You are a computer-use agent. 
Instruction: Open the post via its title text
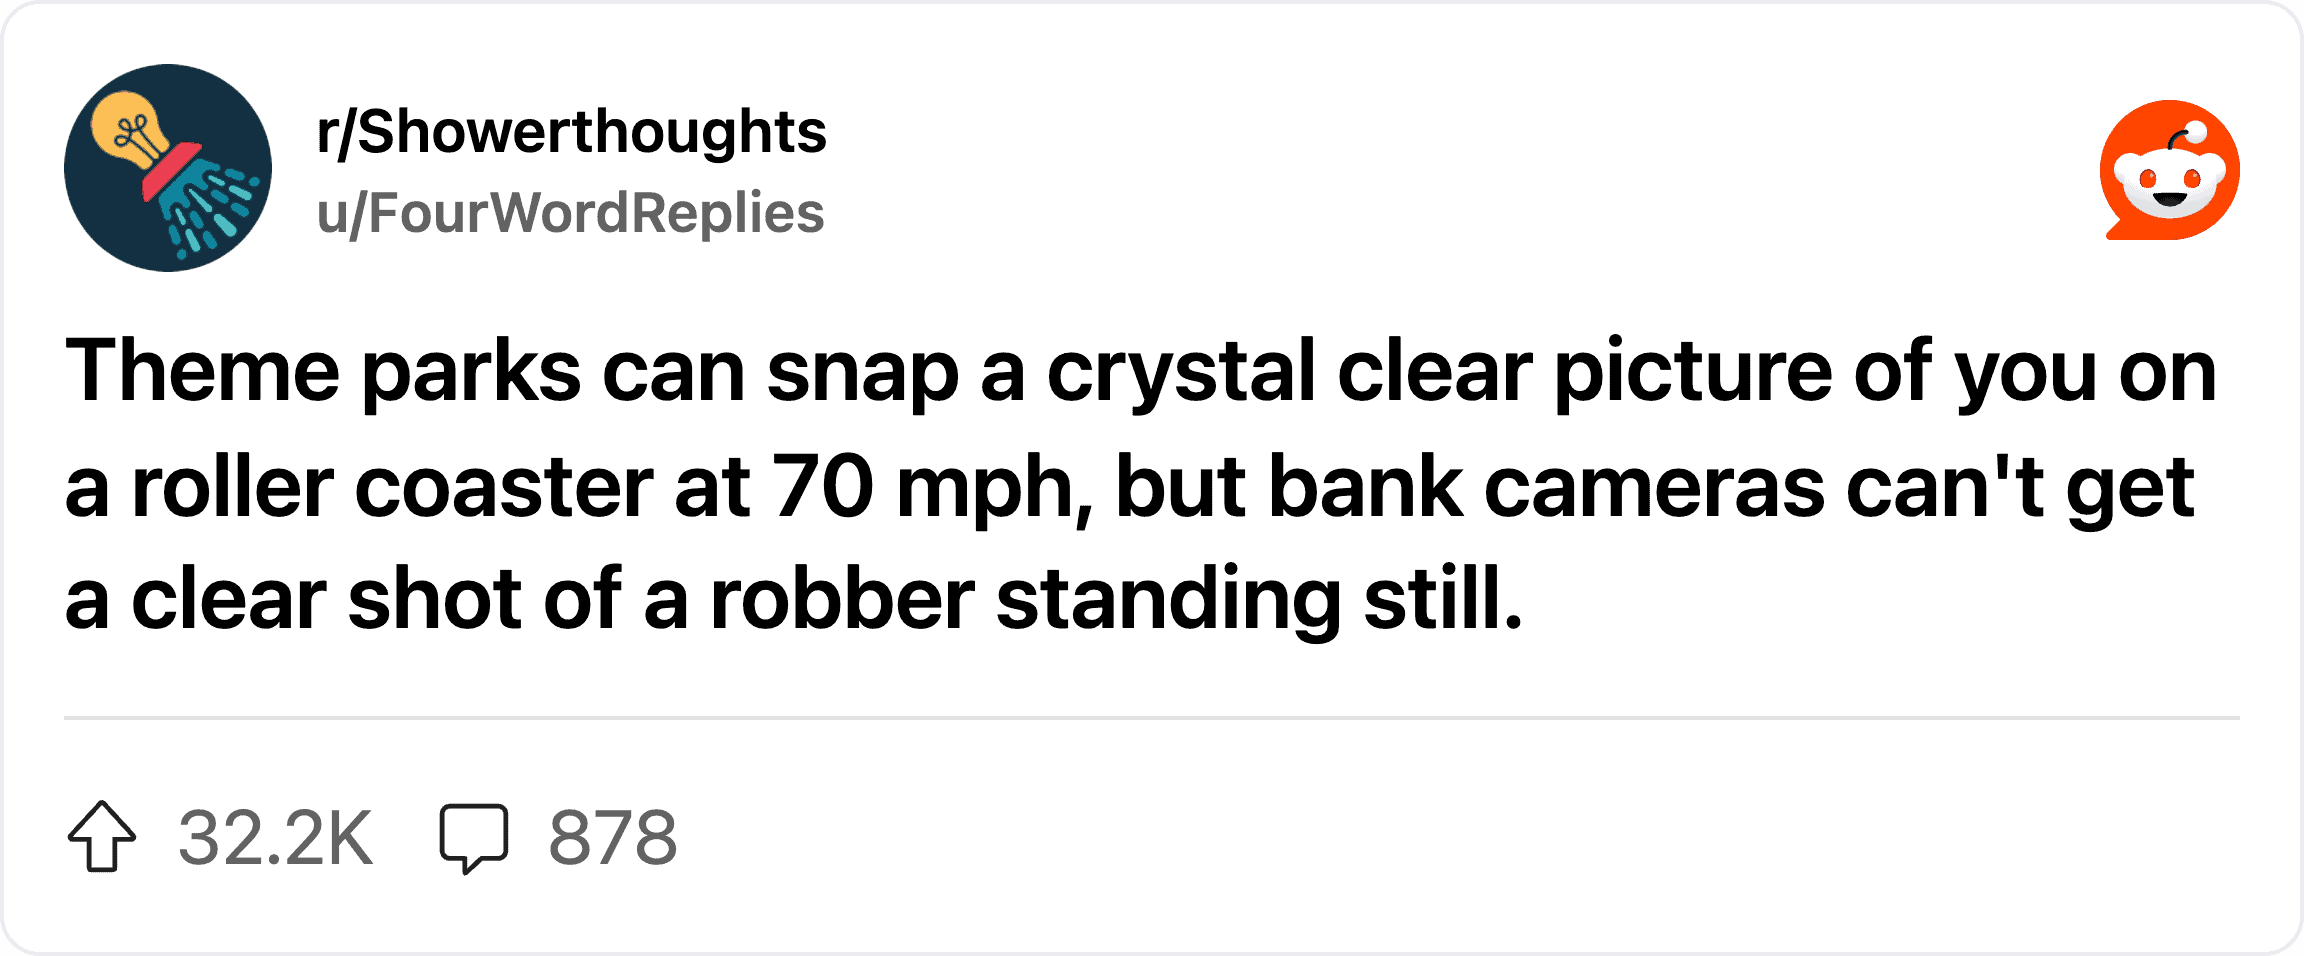click(x=1141, y=484)
